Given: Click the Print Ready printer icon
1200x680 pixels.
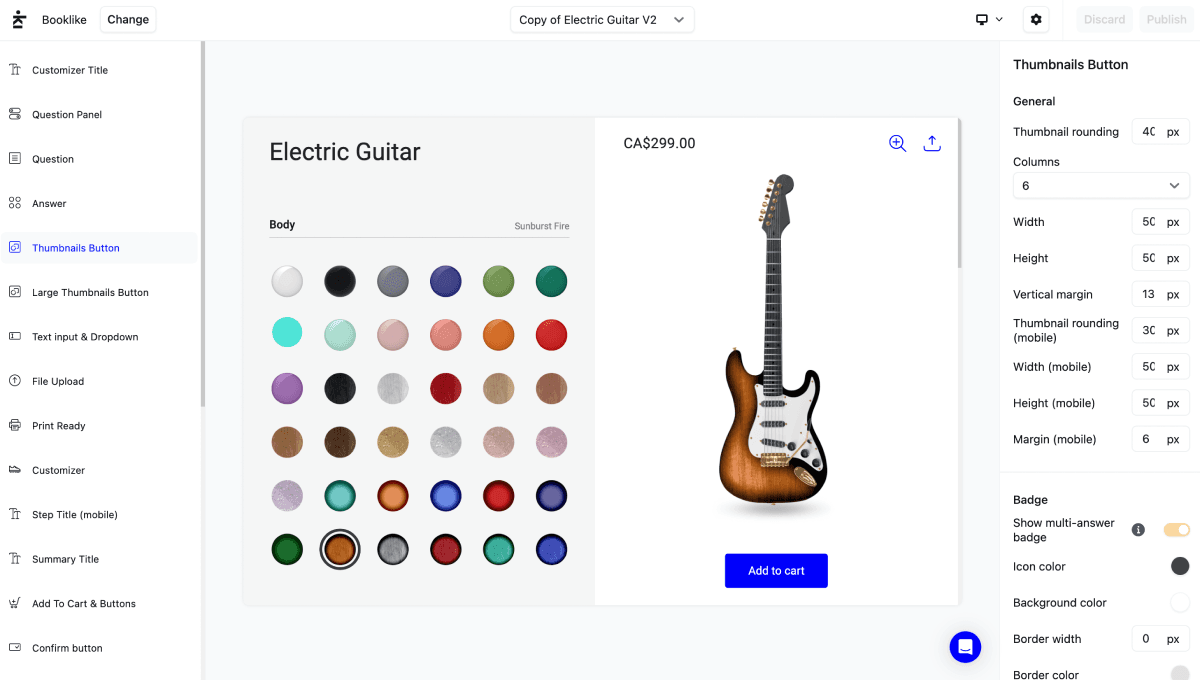Looking at the screenshot, I should pos(15,425).
